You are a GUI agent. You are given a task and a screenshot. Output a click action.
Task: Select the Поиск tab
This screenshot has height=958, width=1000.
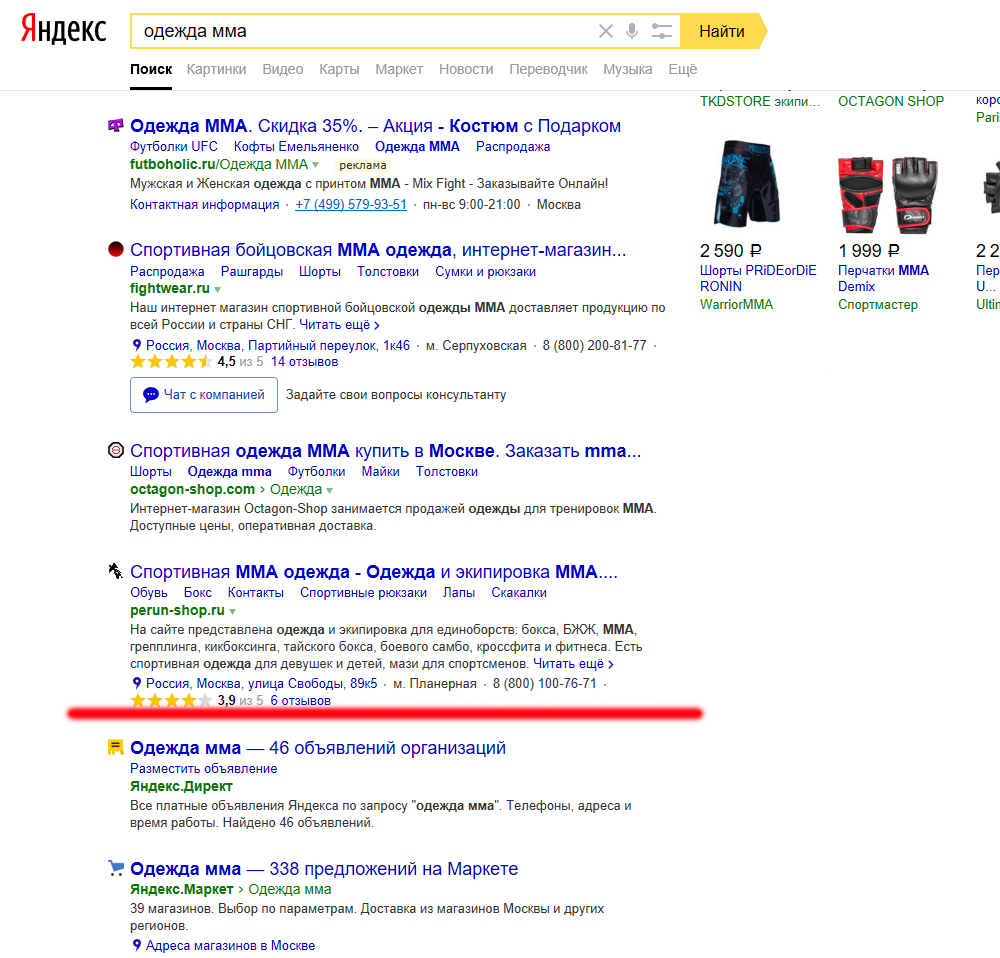[x=151, y=69]
